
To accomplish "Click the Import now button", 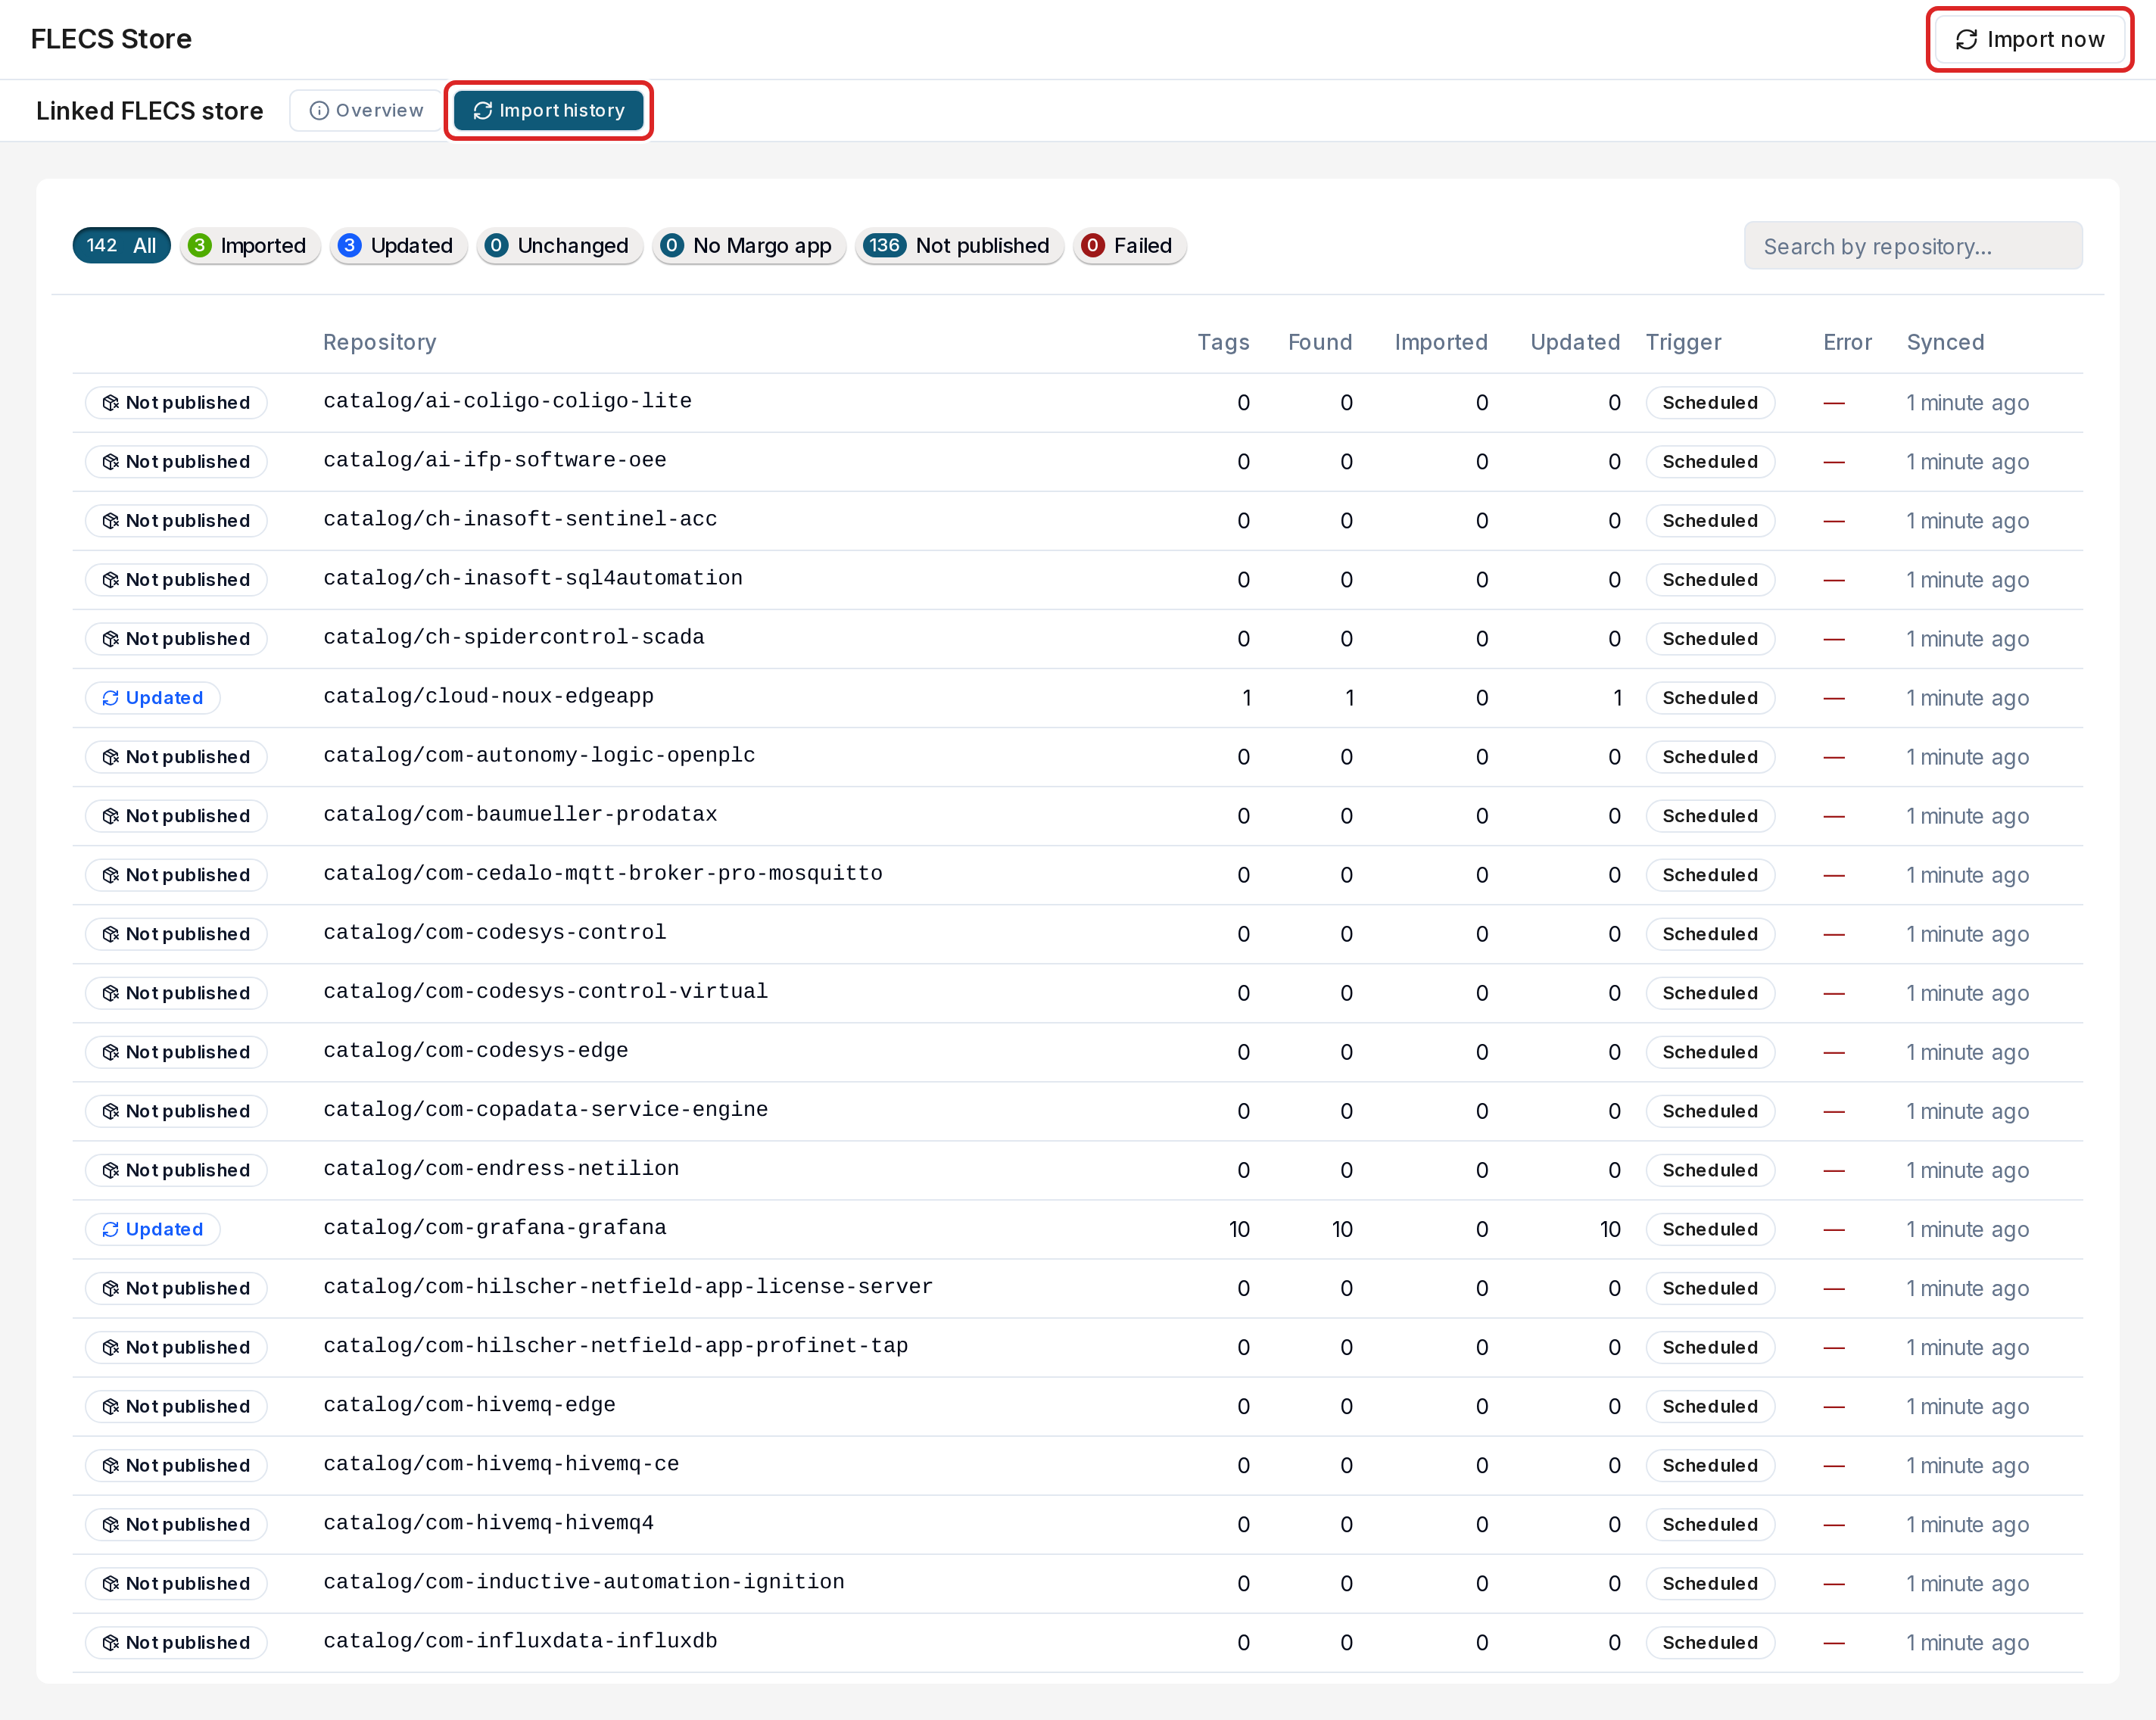I will [x=2030, y=39].
